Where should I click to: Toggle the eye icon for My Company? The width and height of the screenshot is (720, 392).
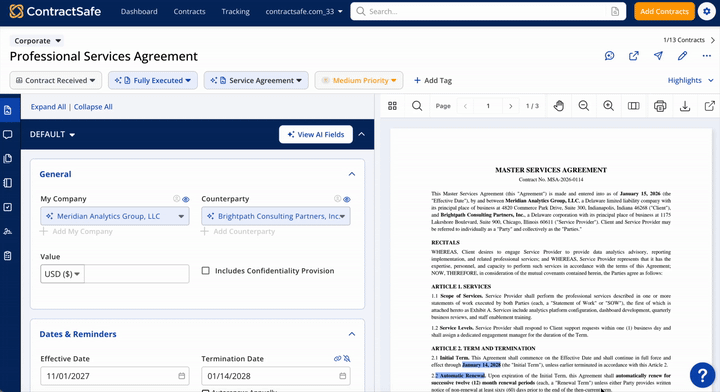186,199
